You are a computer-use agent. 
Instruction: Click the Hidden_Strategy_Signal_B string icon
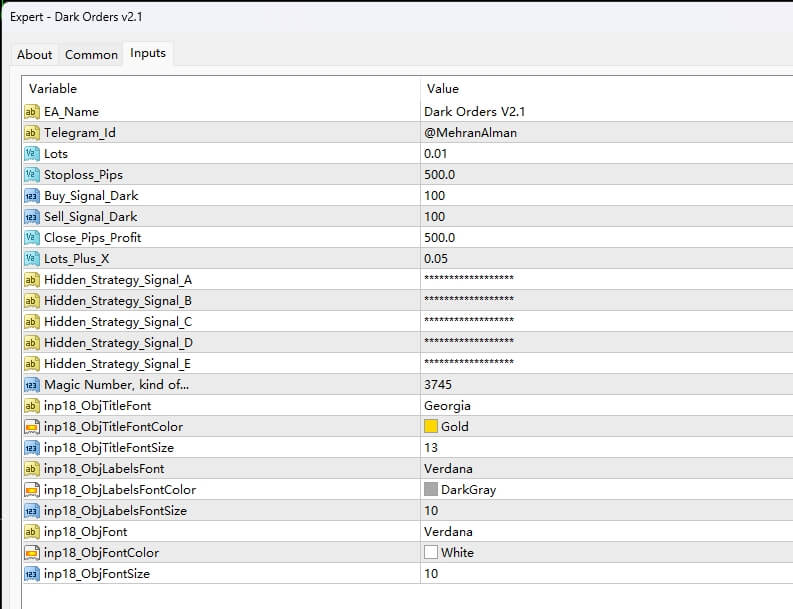(31, 301)
